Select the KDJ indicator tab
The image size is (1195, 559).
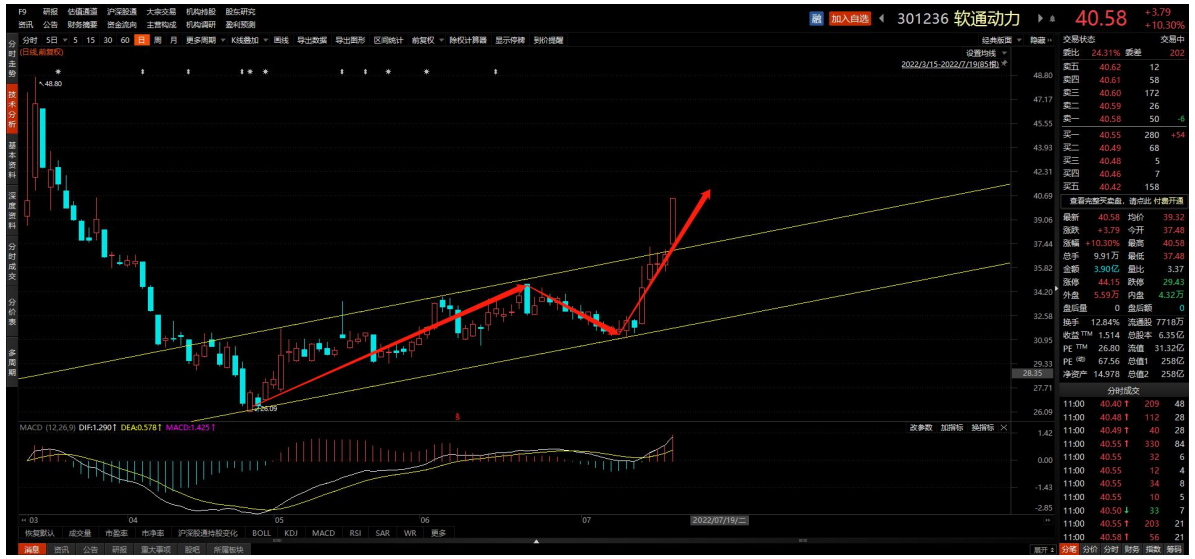[x=290, y=533]
